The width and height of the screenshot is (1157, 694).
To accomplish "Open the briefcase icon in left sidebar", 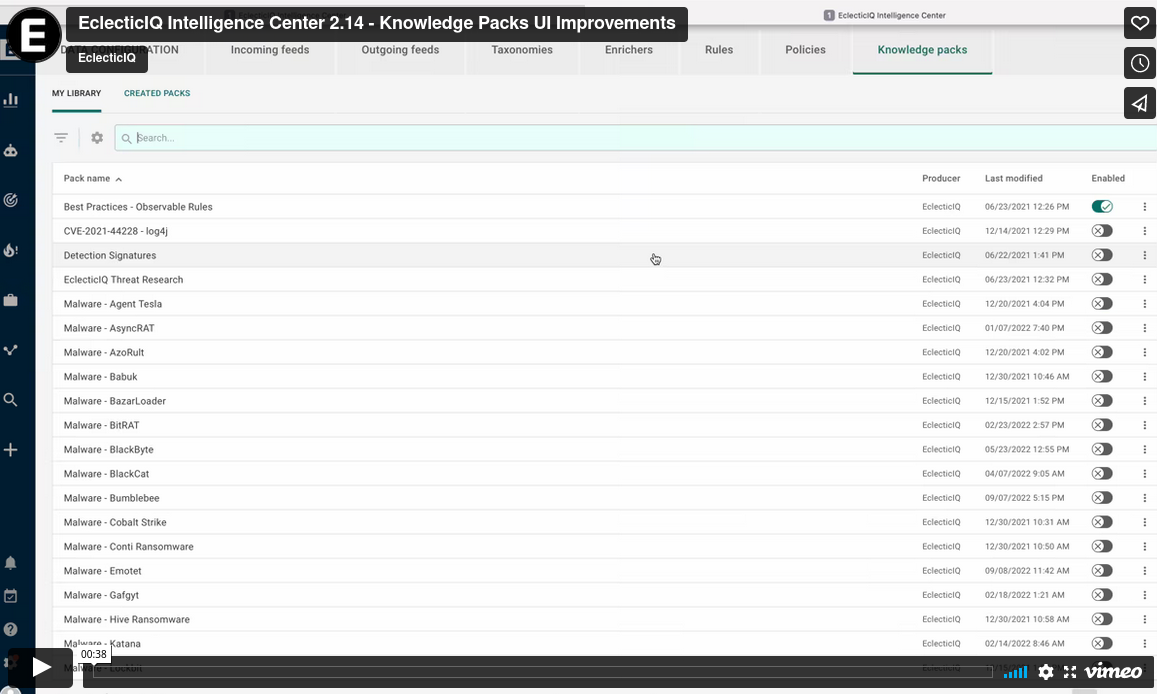I will coord(11,300).
